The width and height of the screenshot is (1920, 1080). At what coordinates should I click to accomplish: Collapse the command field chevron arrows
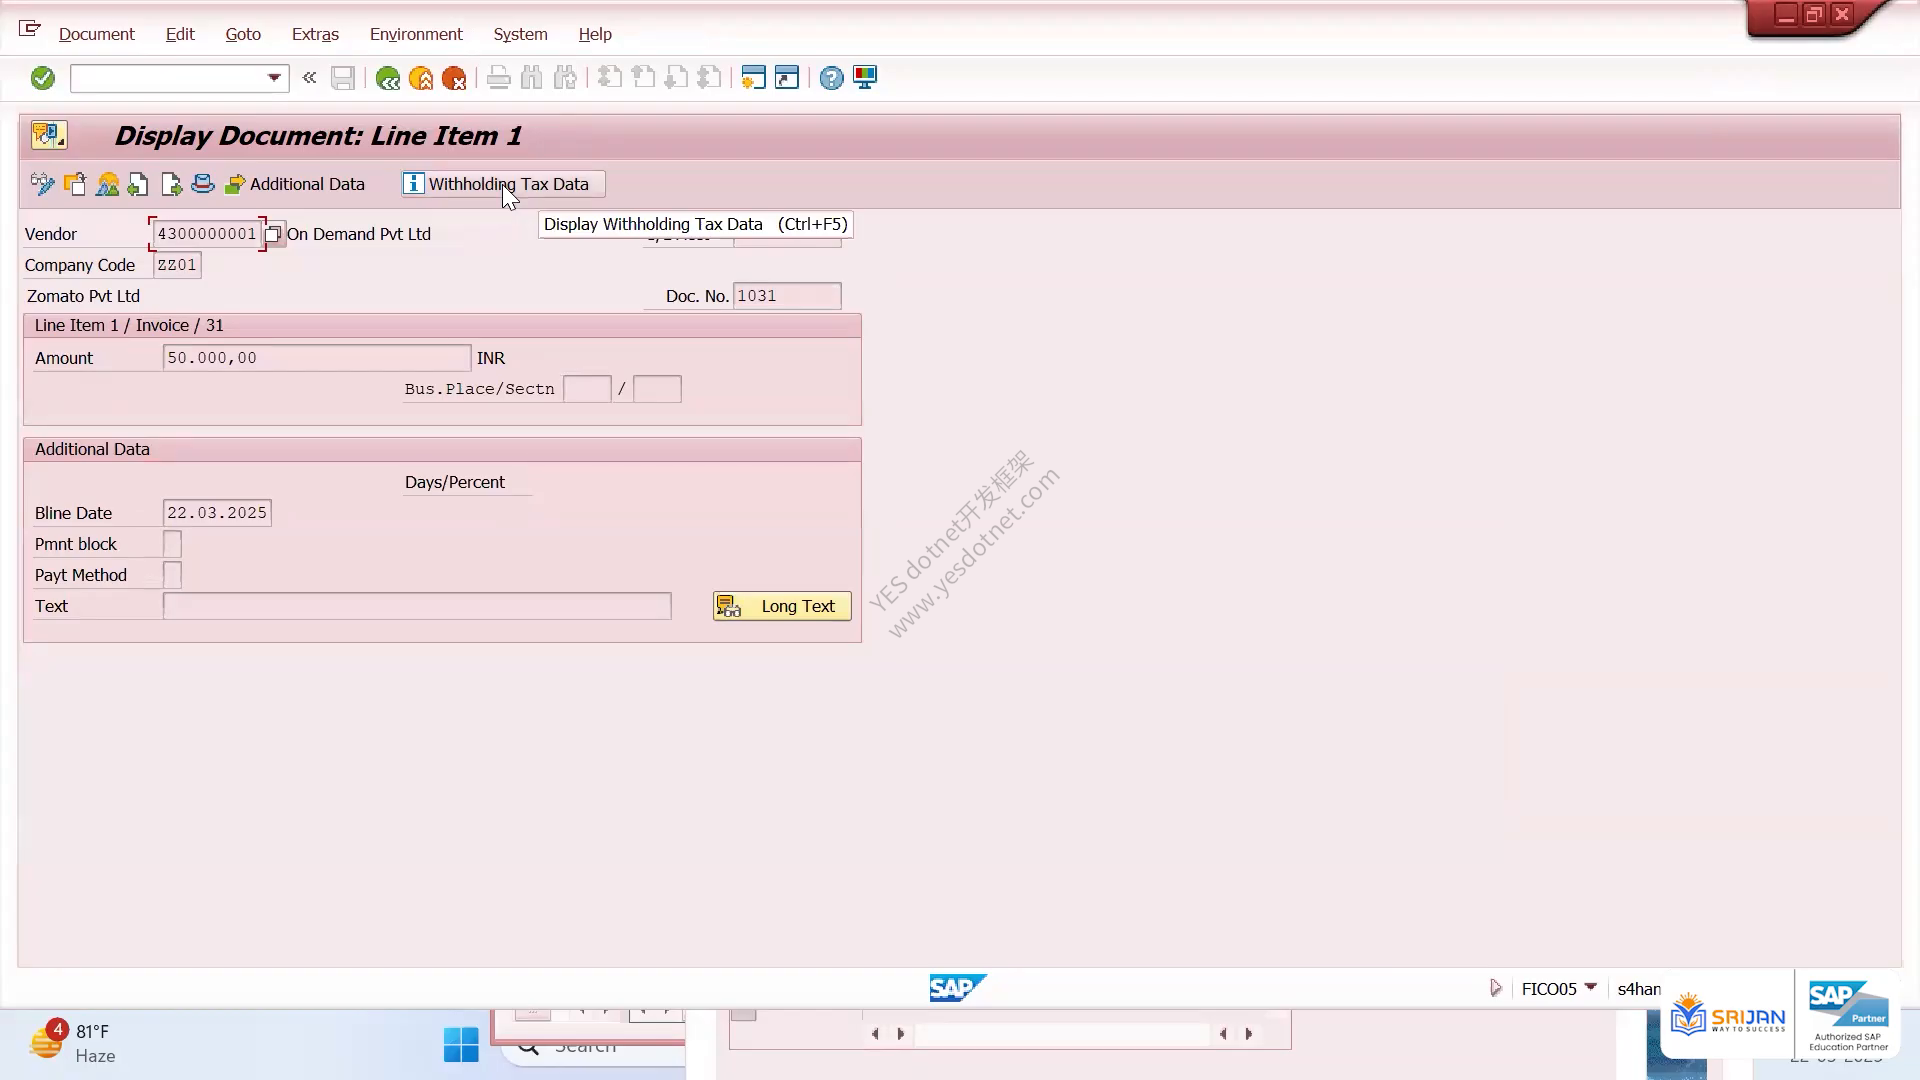(309, 78)
